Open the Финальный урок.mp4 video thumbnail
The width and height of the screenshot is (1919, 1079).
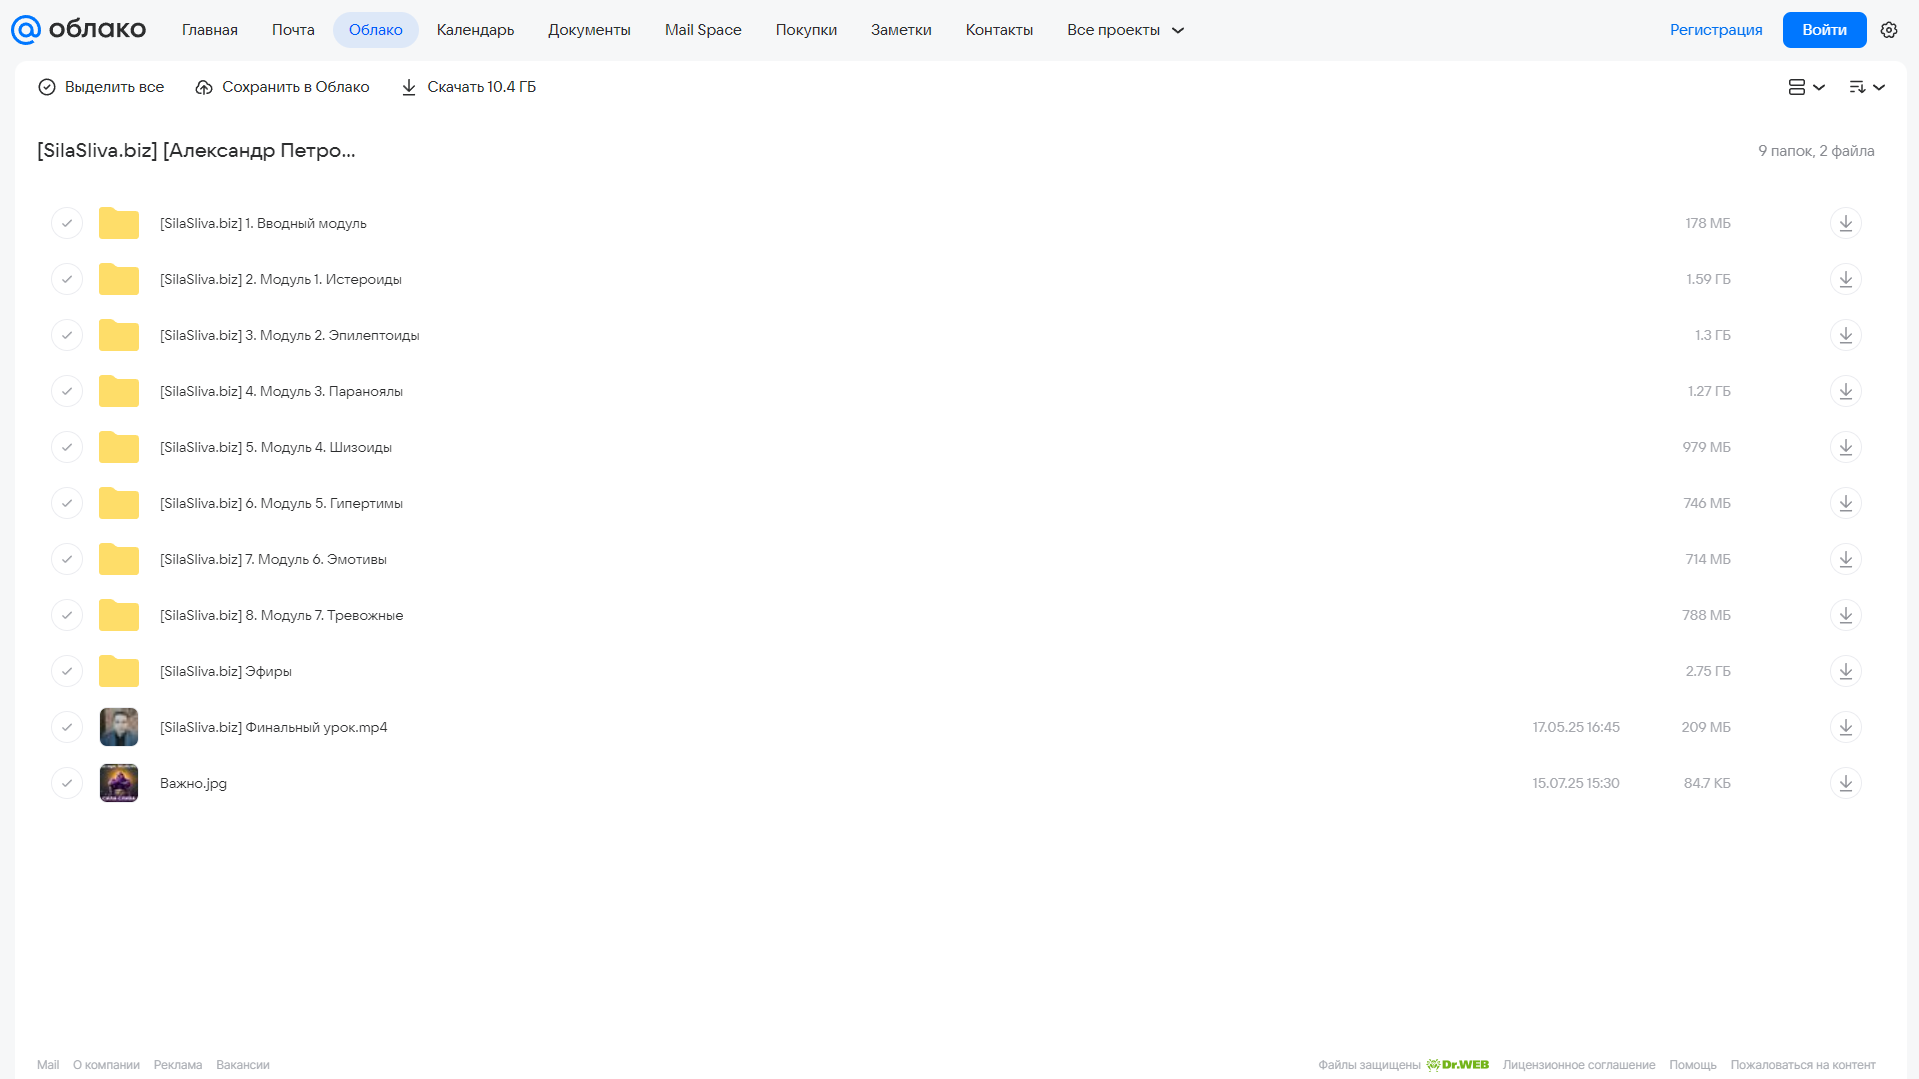pos(119,727)
